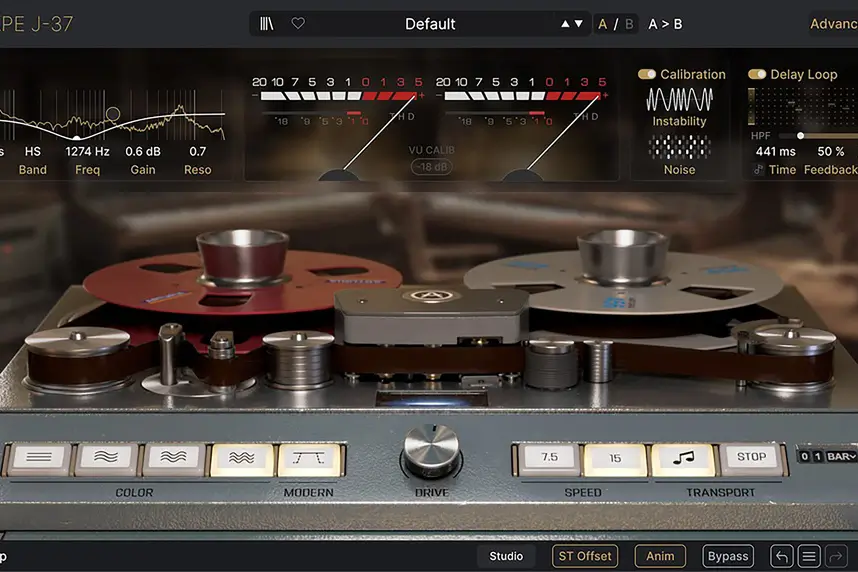Select the fourth lit wavy Color button
The width and height of the screenshot is (858, 572).
pyautogui.click(x=241, y=458)
